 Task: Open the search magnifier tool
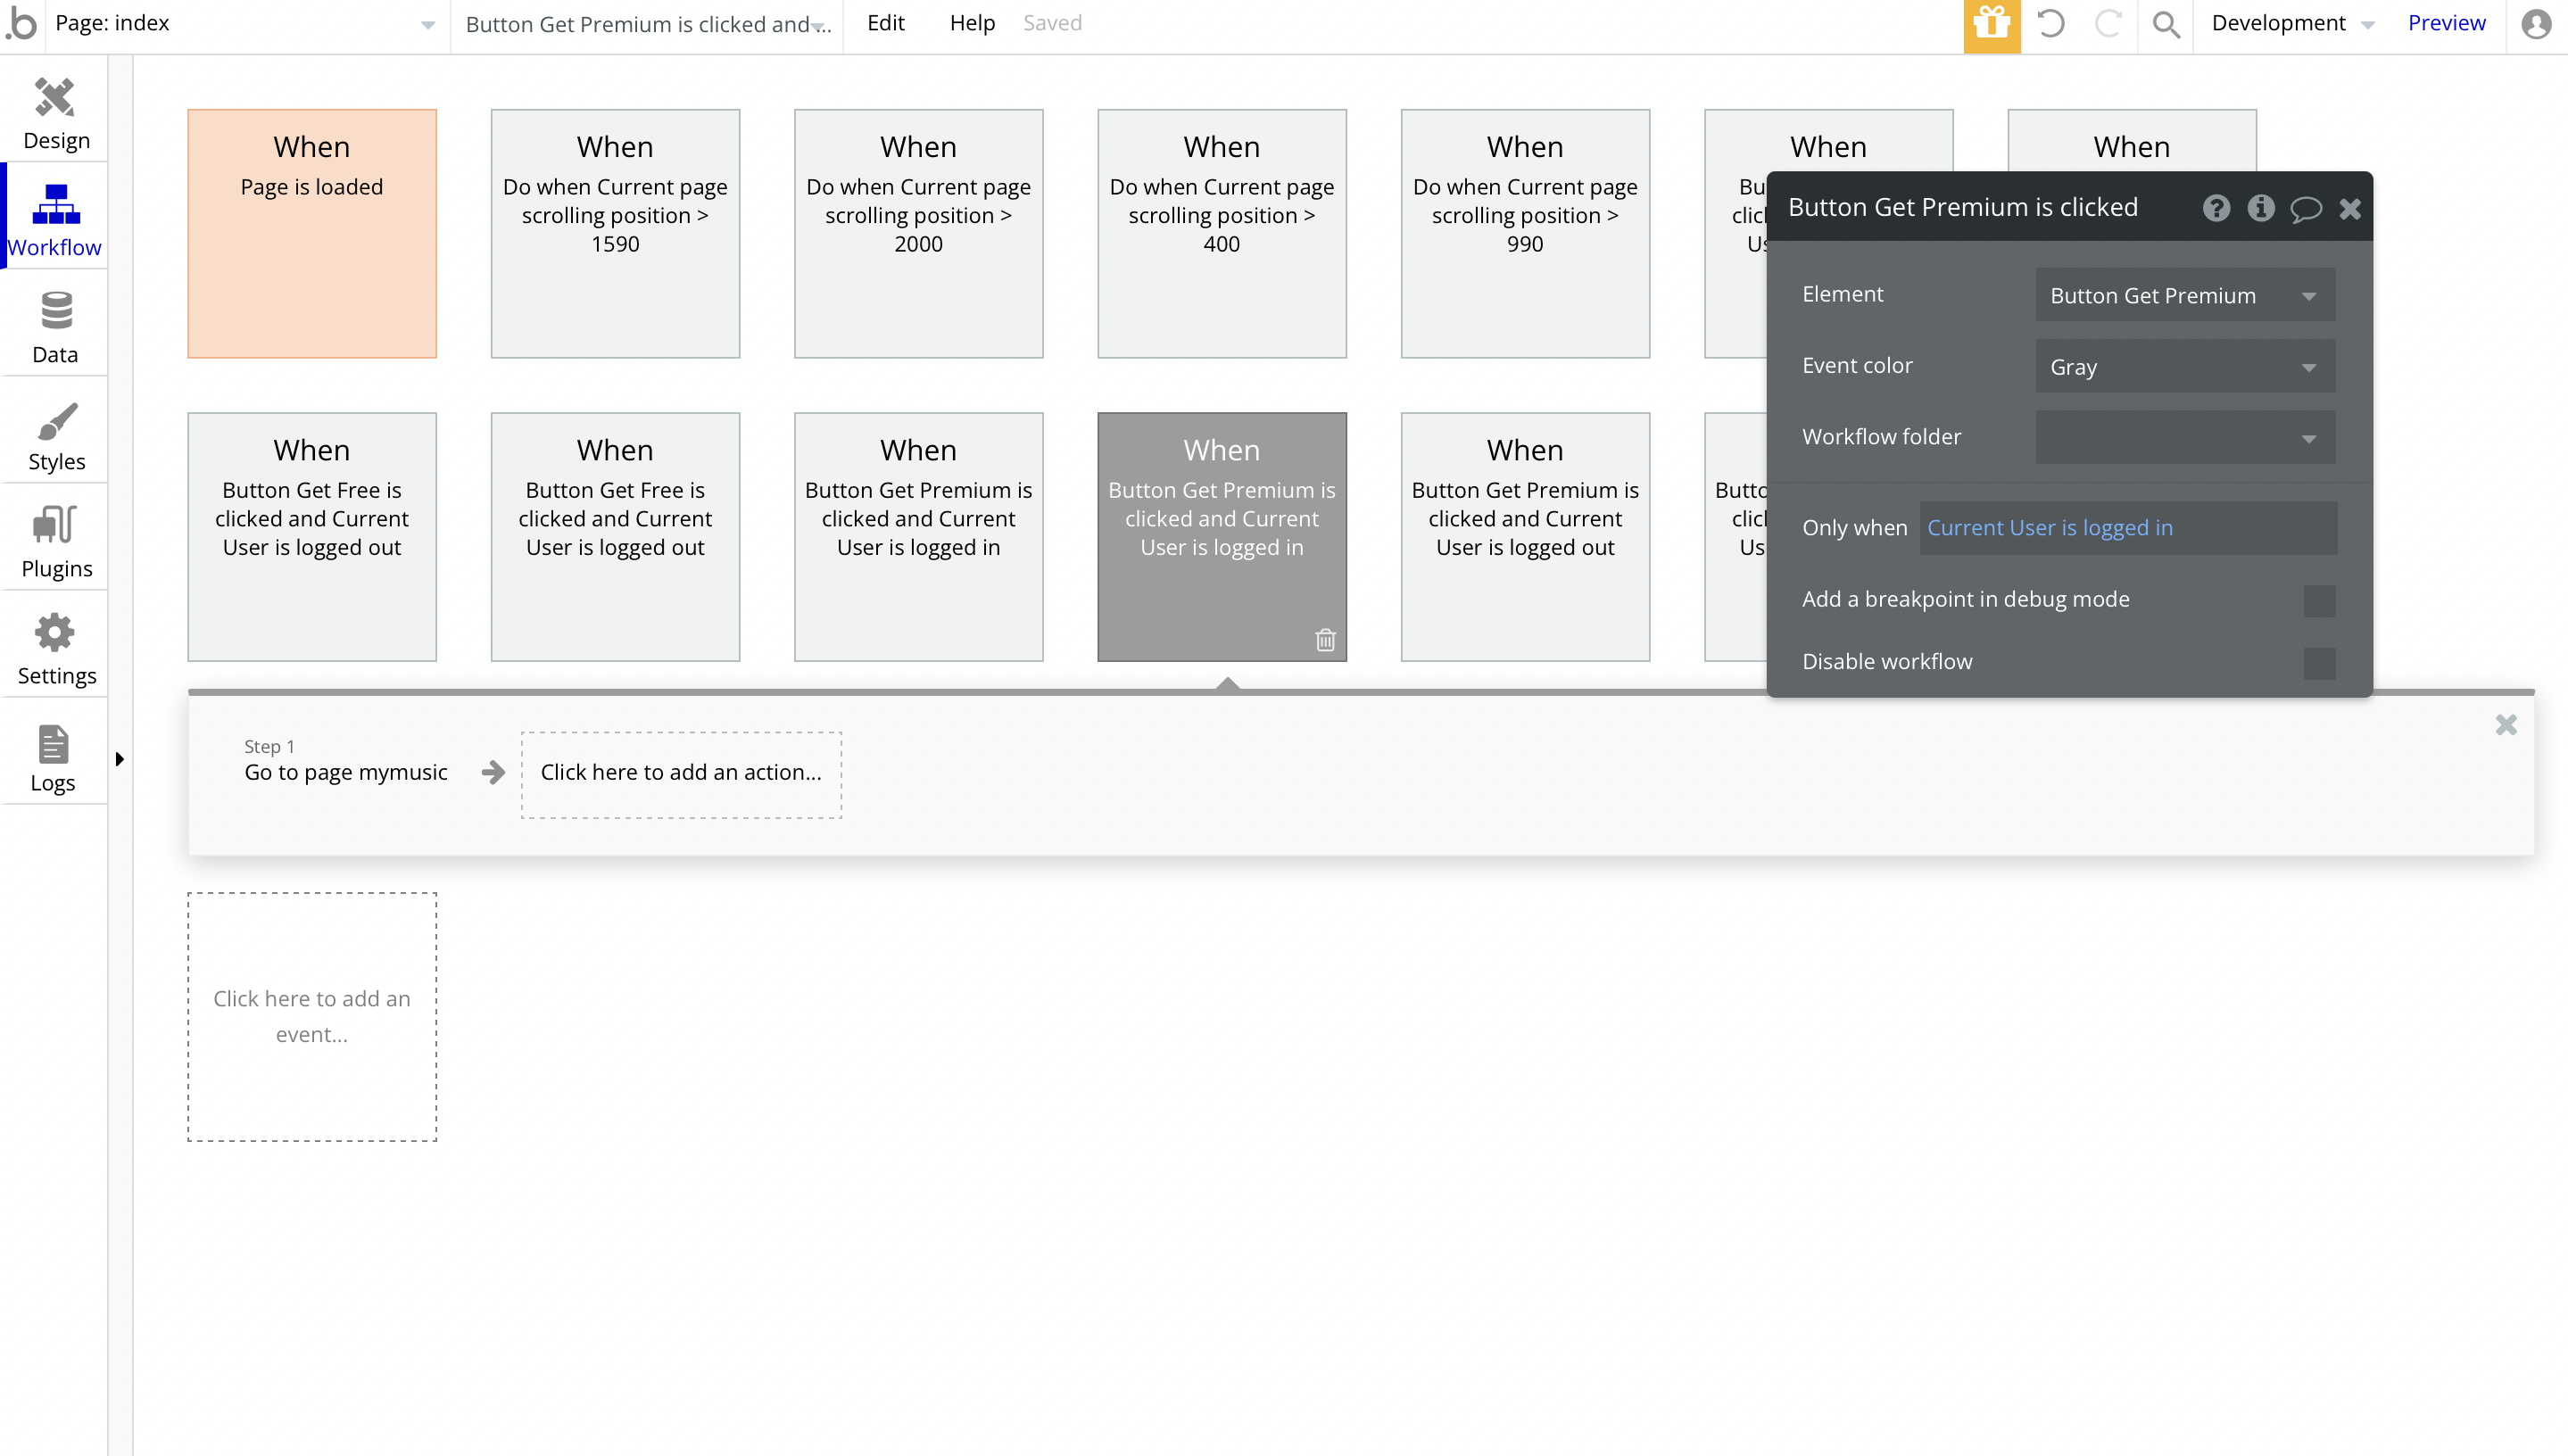pos(2165,24)
